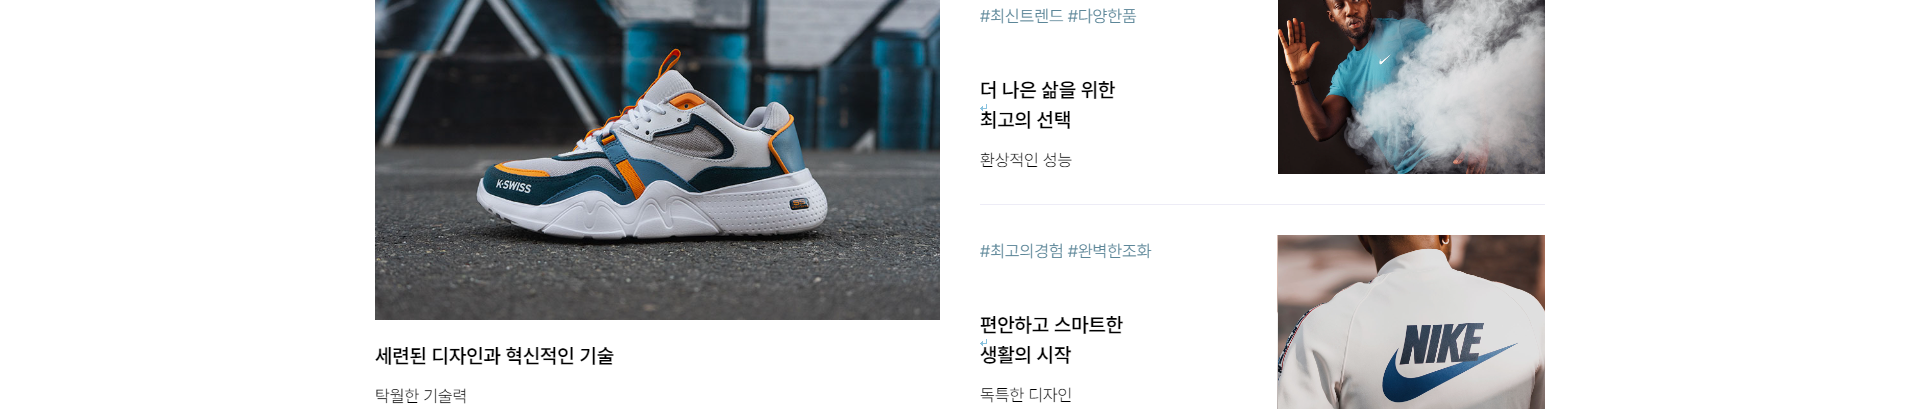Select the #완벽한조화 hashtag
This screenshot has width=1920, height=410.
pyautogui.click(x=1109, y=251)
